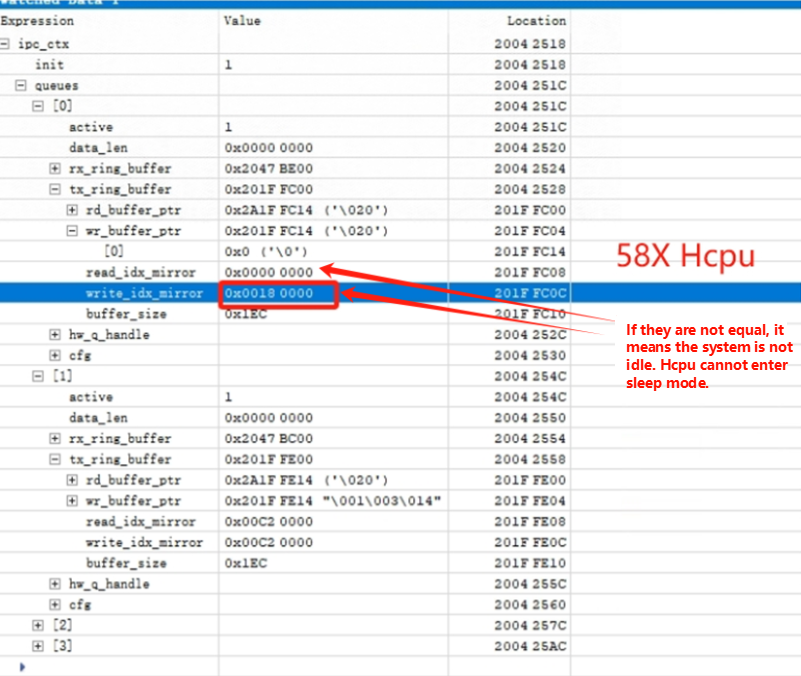Collapse queue [1] node
The height and width of the screenshot is (676, 801).
tap(38, 376)
